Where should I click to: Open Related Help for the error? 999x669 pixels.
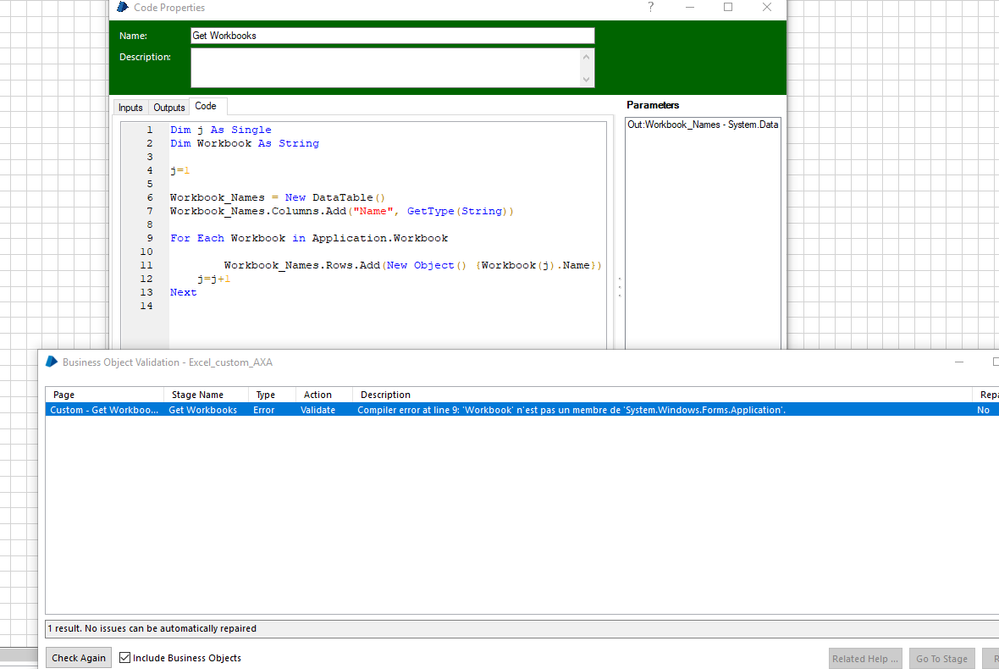[x=865, y=658]
